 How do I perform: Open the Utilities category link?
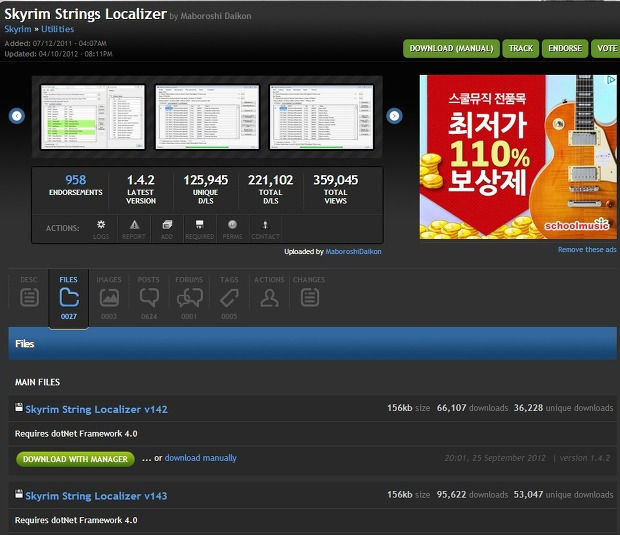[x=57, y=29]
